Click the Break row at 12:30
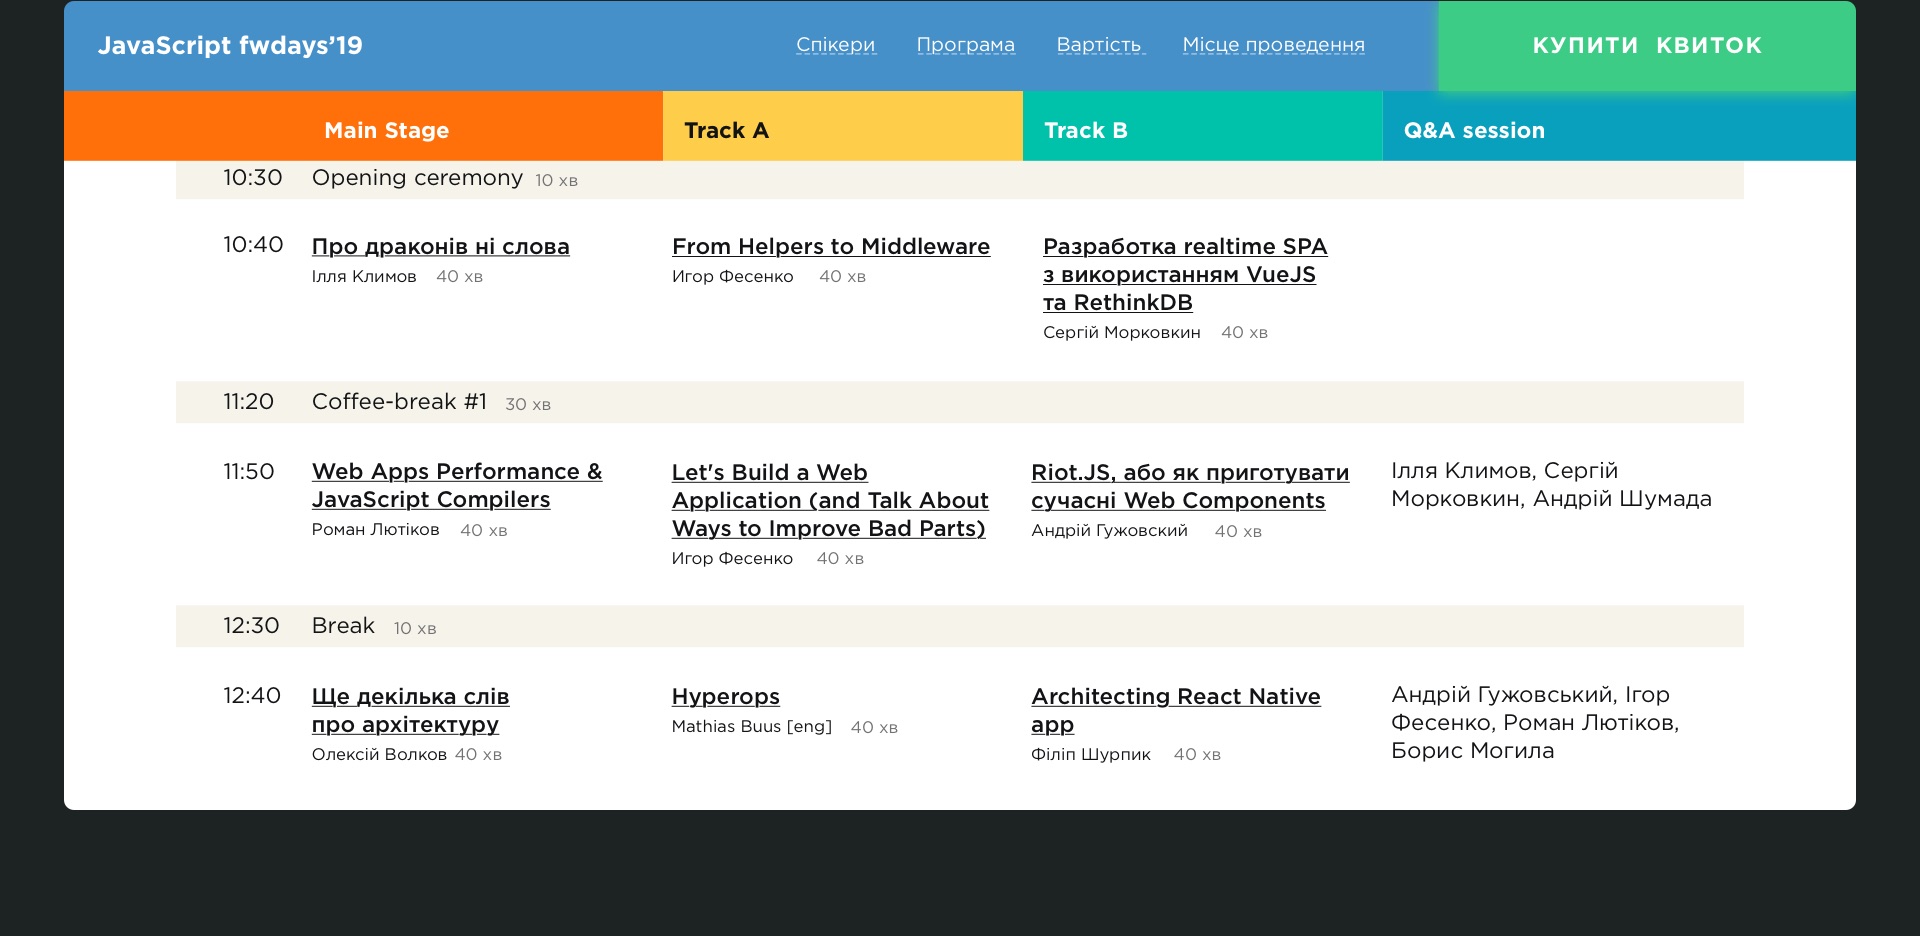This screenshot has width=1920, height=936. coord(960,626)
